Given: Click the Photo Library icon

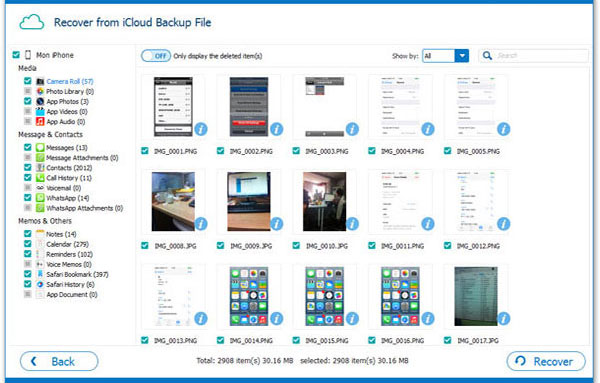Looking at the screenshot, I should click(40, 91).
